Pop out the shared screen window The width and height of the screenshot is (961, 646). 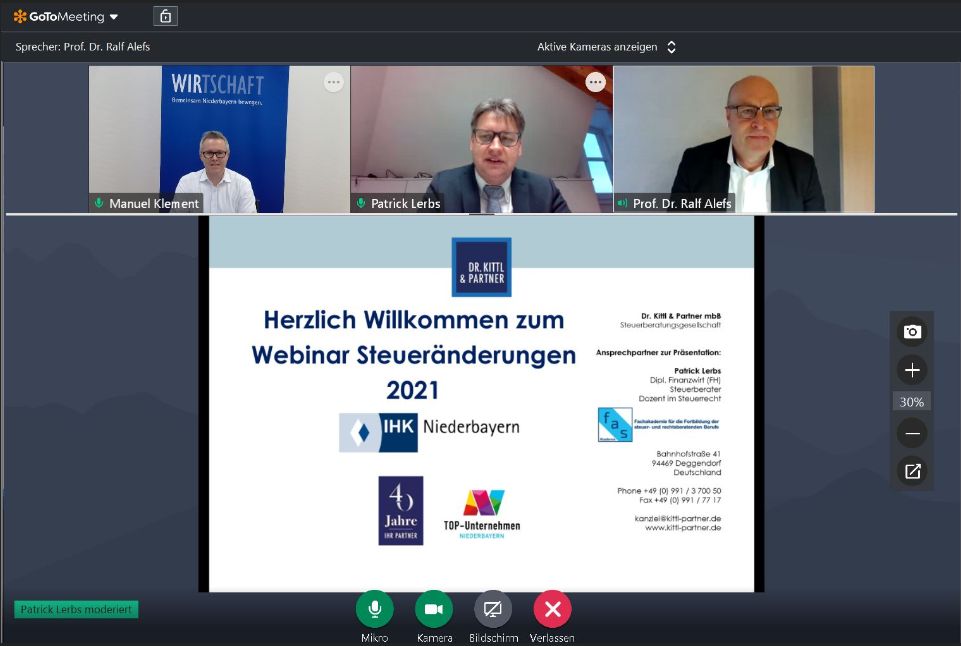[911, 471]
